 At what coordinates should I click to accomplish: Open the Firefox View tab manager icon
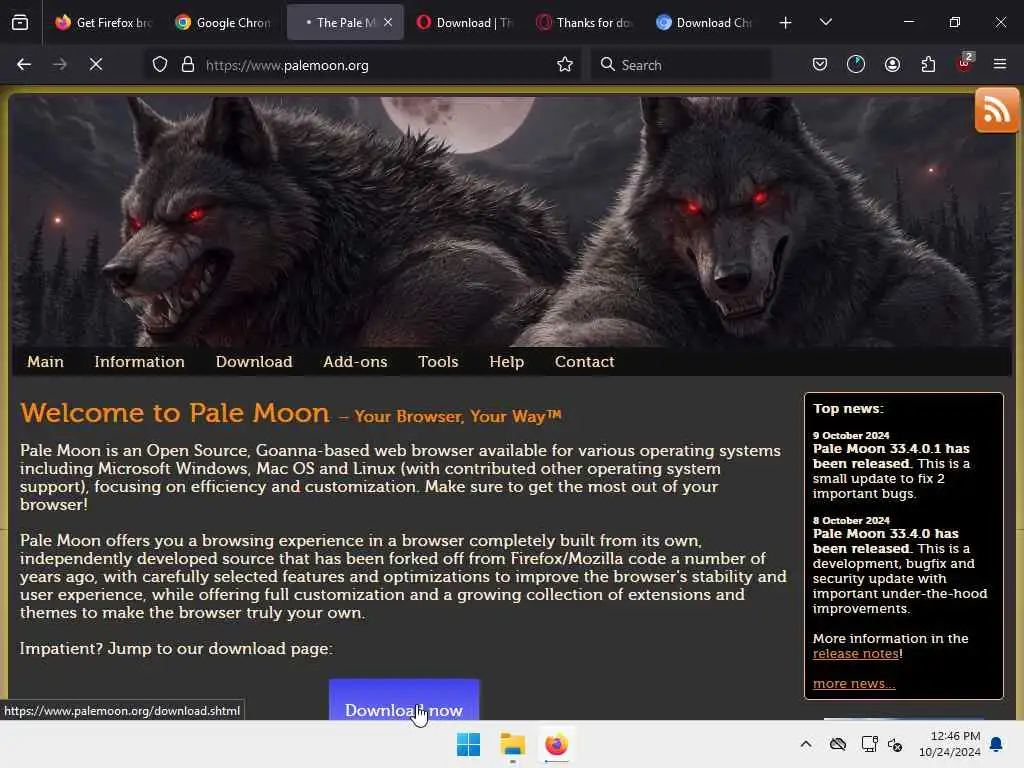tap(20, 23)
